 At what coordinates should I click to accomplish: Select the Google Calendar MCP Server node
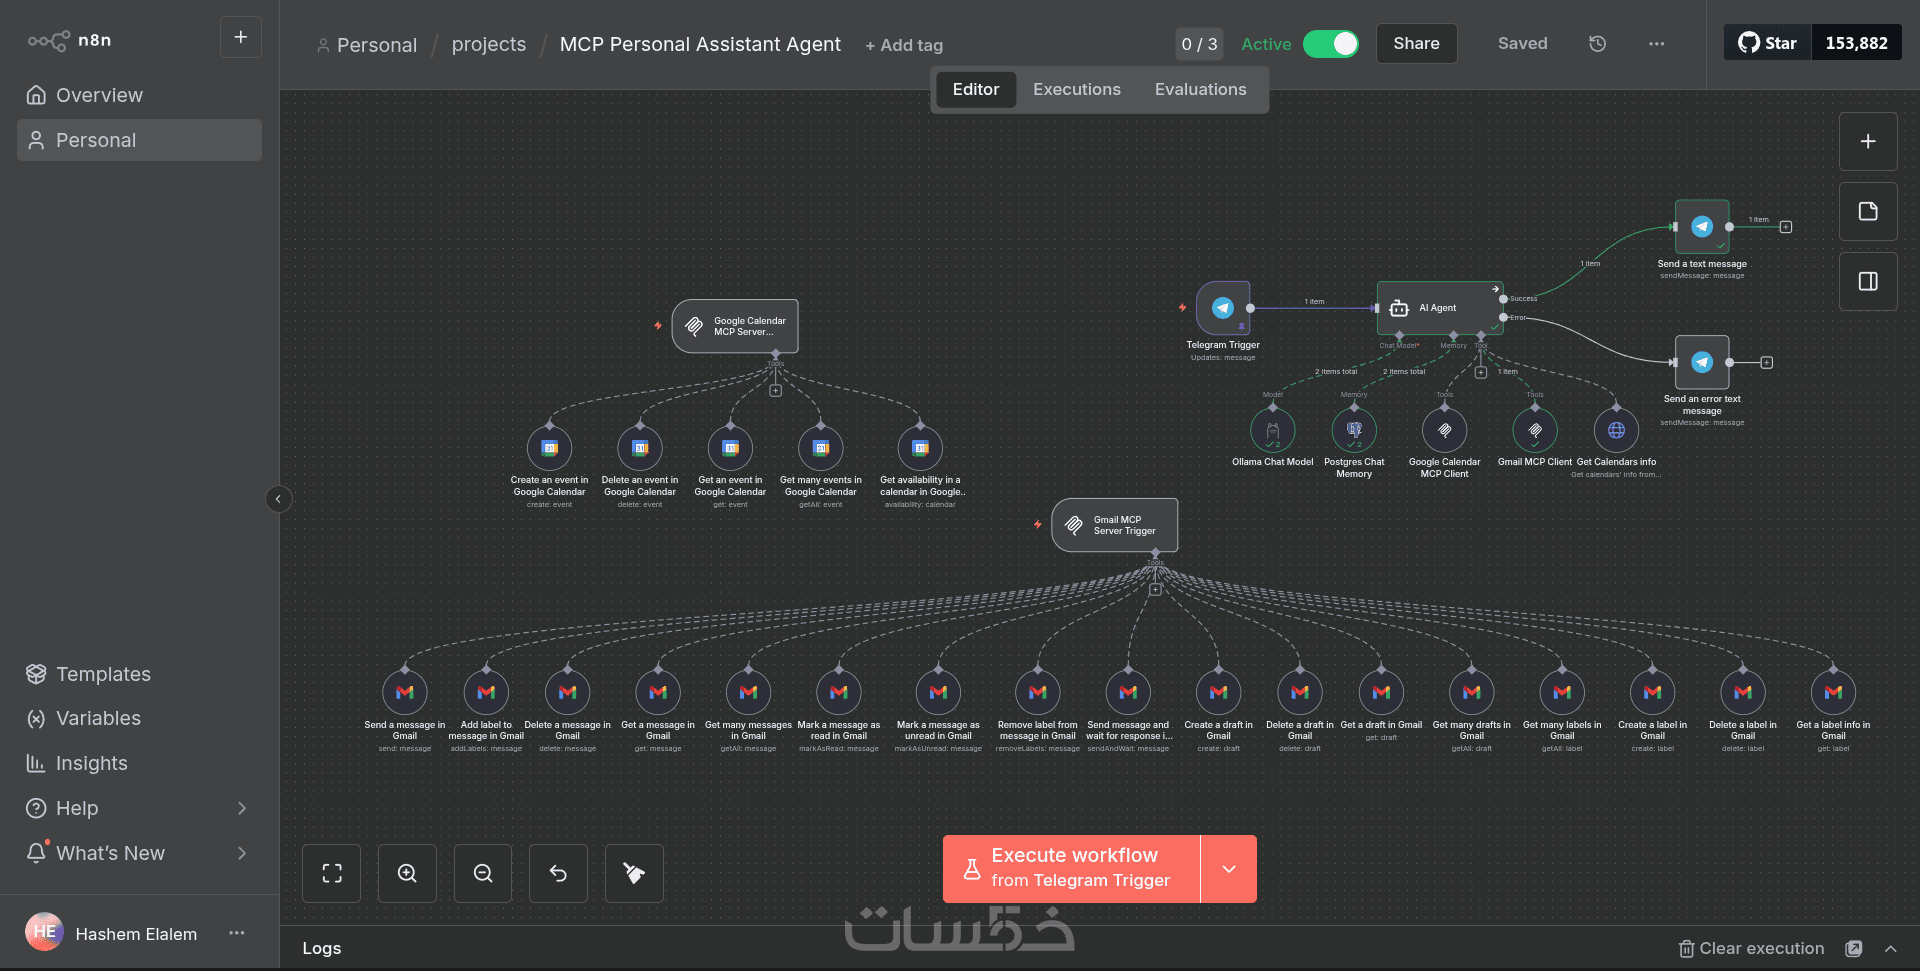click(735, 326)
